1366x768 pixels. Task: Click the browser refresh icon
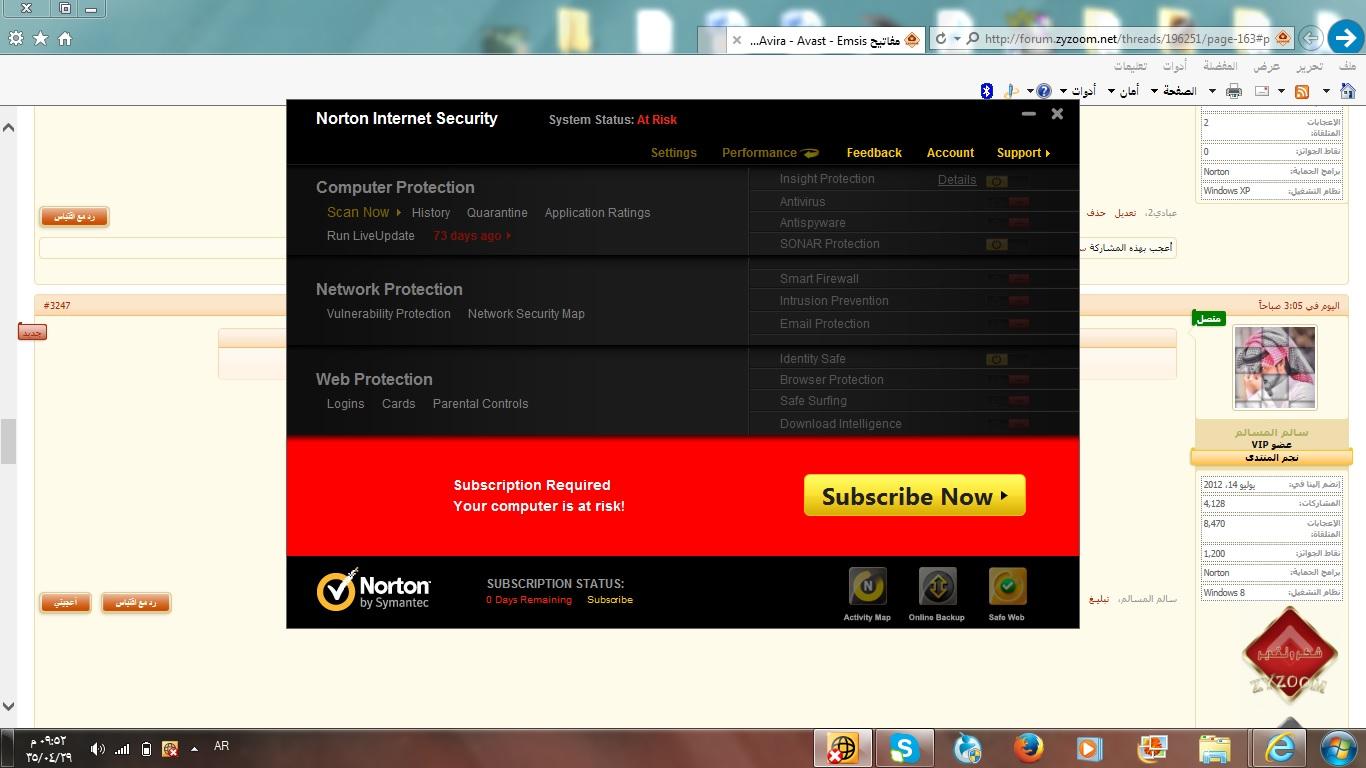[x=940, y=39]
